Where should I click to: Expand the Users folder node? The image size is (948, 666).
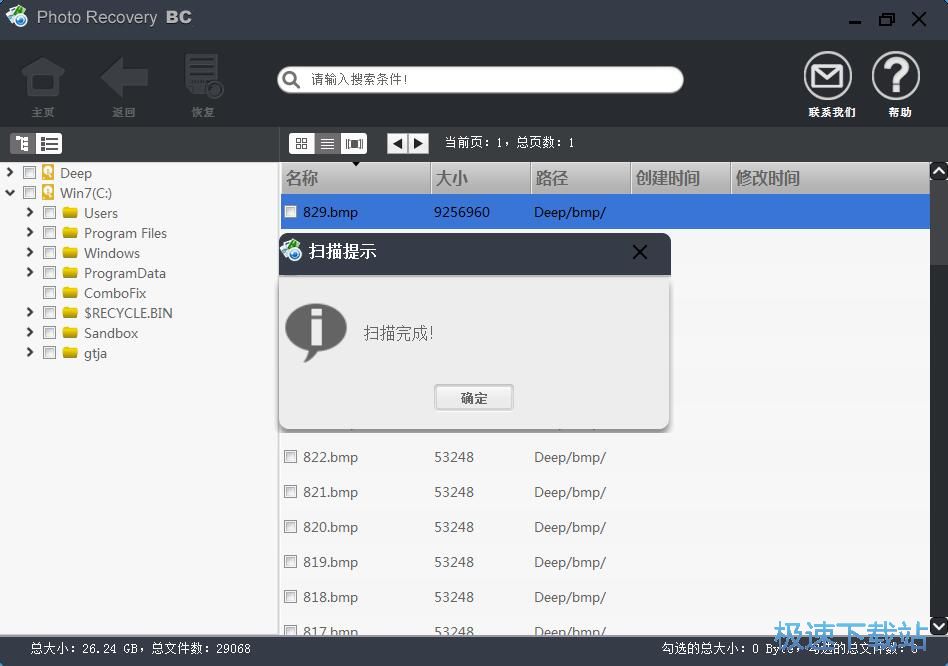pos(30,212)
